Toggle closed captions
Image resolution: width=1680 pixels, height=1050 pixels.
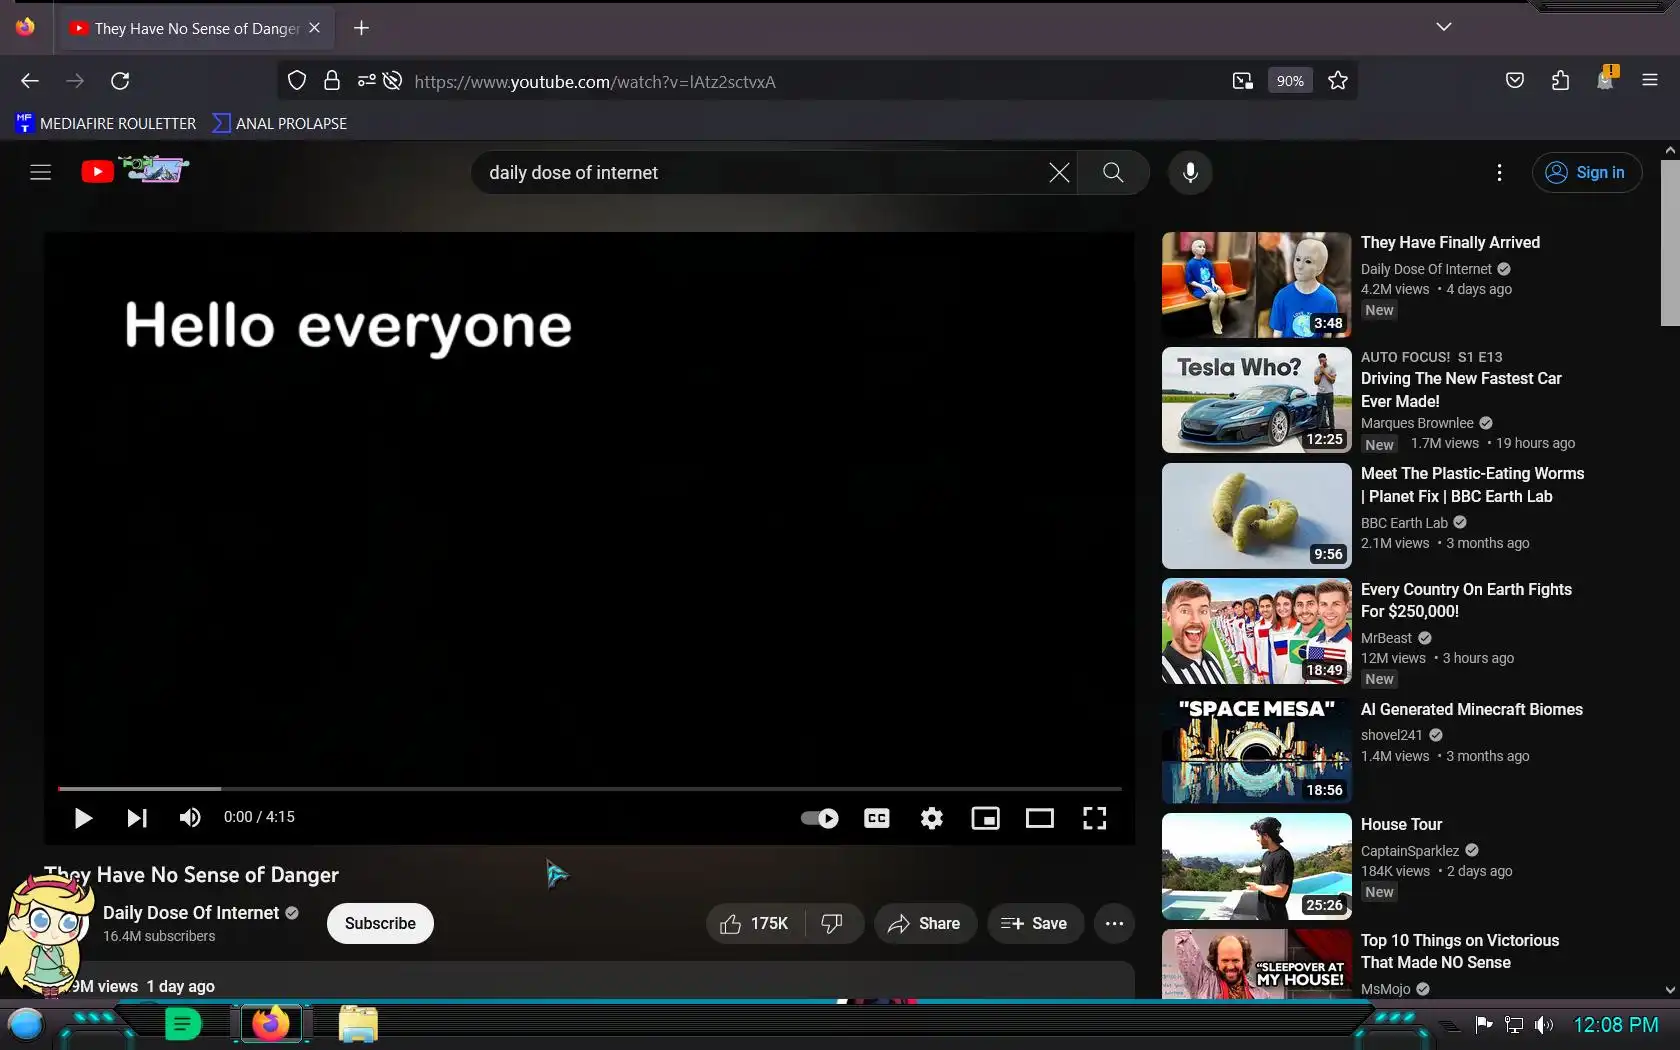(877, 819)
